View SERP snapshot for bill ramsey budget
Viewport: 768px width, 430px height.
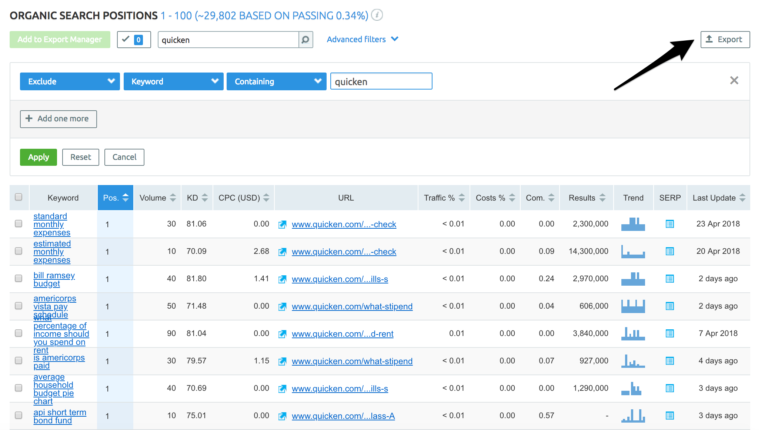pyautogui.click(x=670, y=279)
